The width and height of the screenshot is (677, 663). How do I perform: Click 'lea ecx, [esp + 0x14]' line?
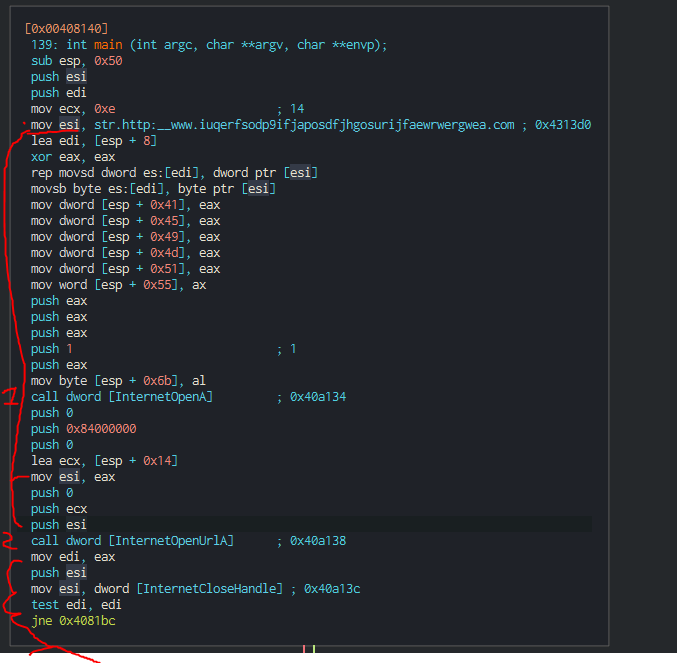[x=104, y=461]
